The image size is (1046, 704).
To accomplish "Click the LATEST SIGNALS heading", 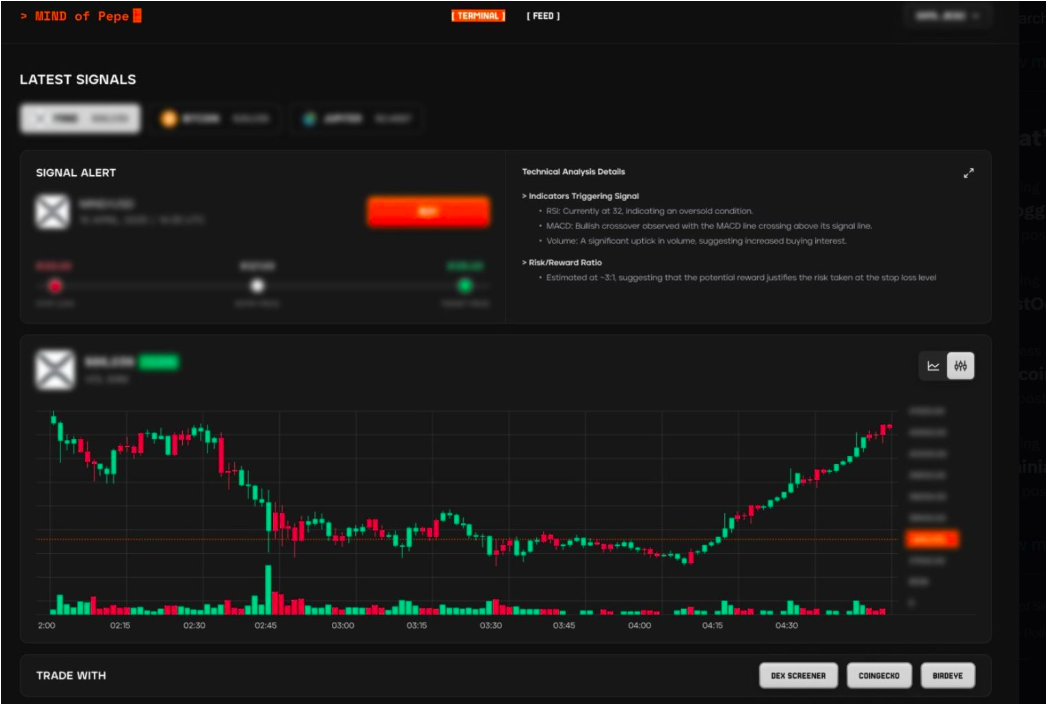I will (x=78, y=79).
